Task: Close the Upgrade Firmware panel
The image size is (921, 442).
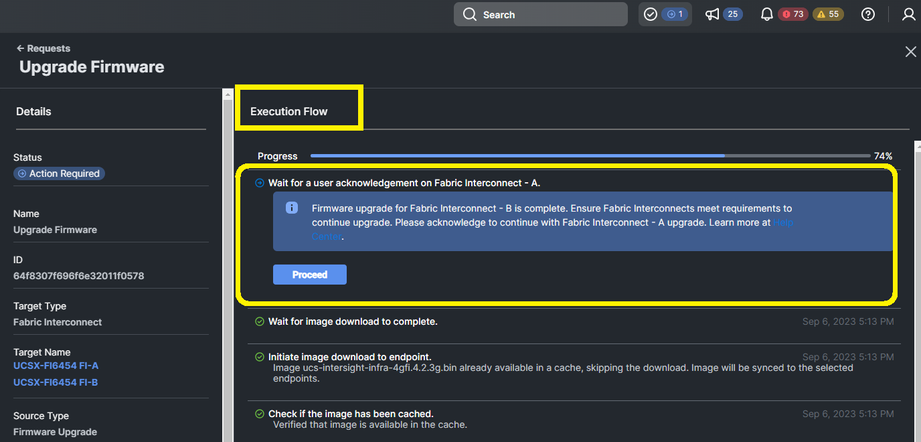Action: pos(910,52)
